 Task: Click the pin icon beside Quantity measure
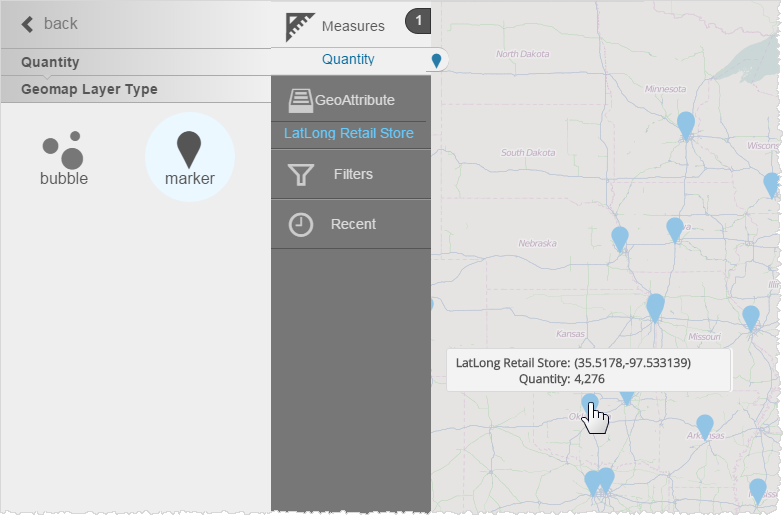[x=436, y=61]
